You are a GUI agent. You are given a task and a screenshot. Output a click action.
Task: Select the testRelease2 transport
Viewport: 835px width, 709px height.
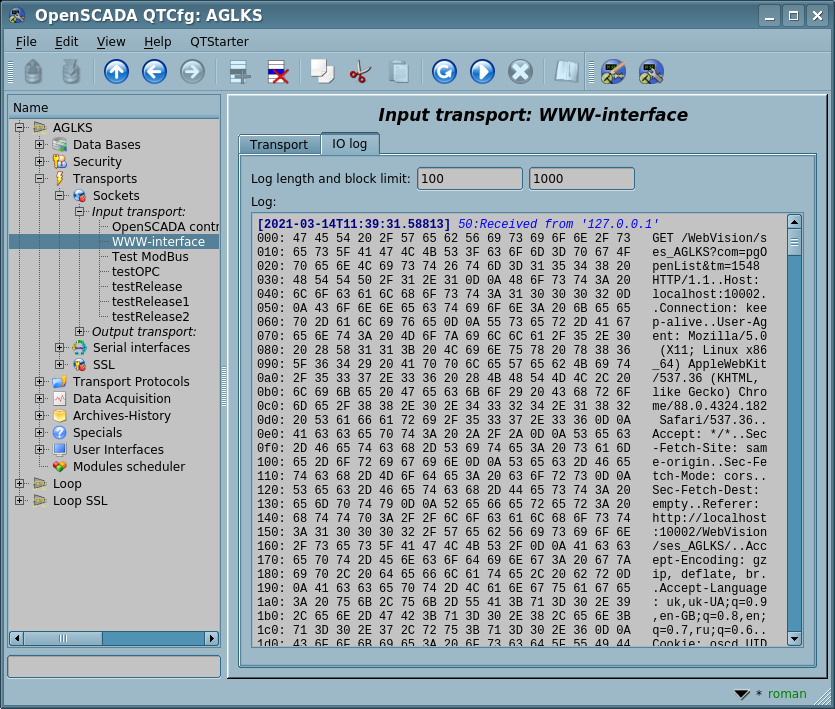(150, 316)
